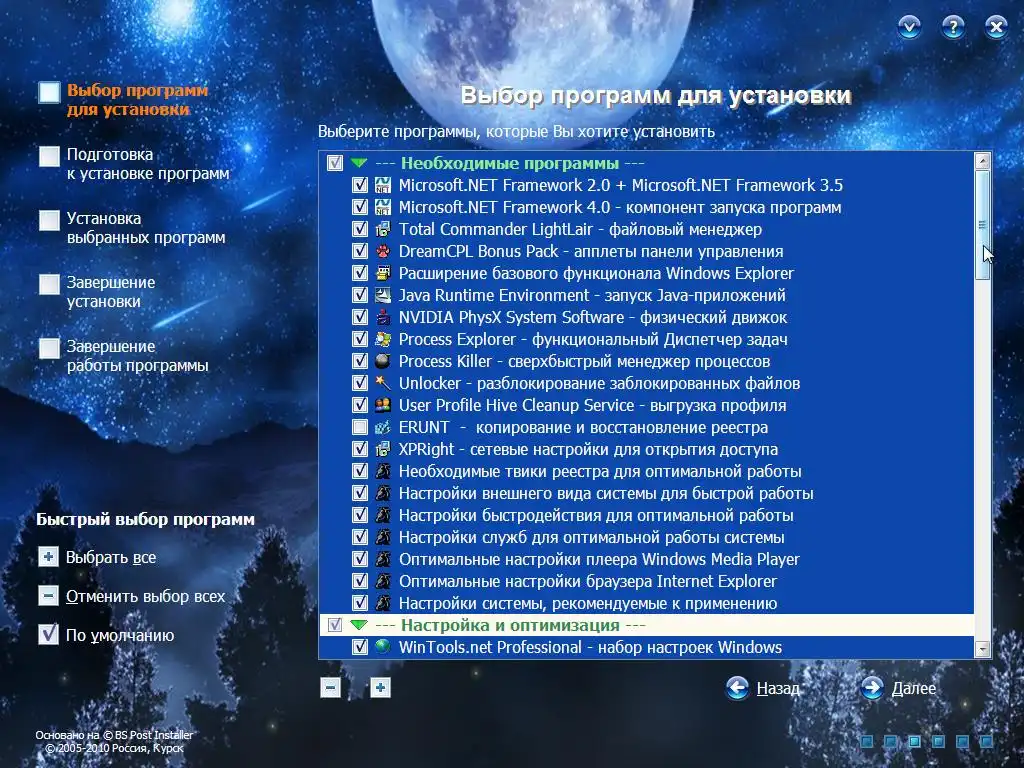Click the Process Explorer icon
The image size is (1024, 768).
(383, 339)
